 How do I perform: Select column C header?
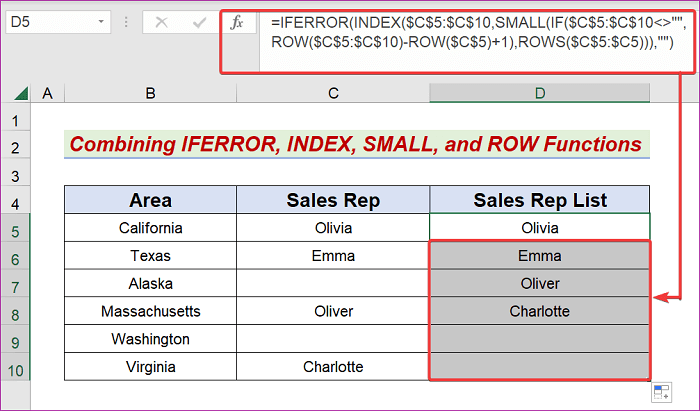coord(333,93)
